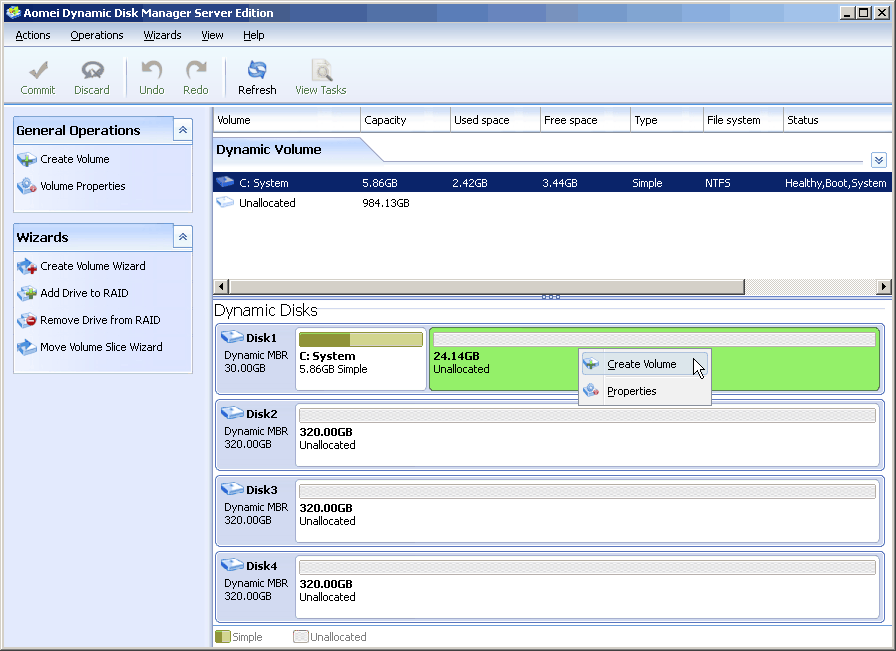Screen dimensions: 896x651
Task: Collapse the Dynamic Volume list section
Action: [878, 160]
